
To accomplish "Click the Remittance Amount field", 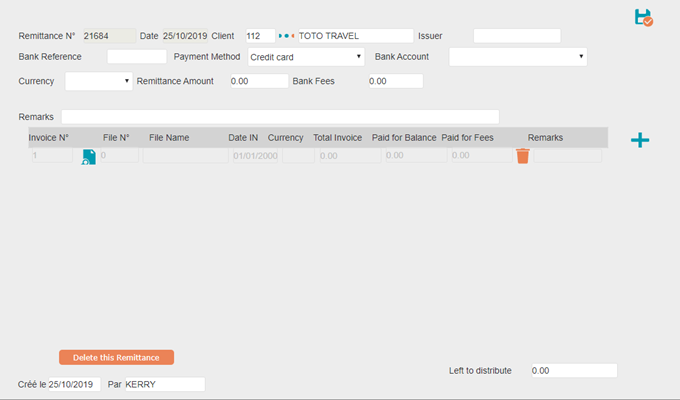I will pos(259,81).
